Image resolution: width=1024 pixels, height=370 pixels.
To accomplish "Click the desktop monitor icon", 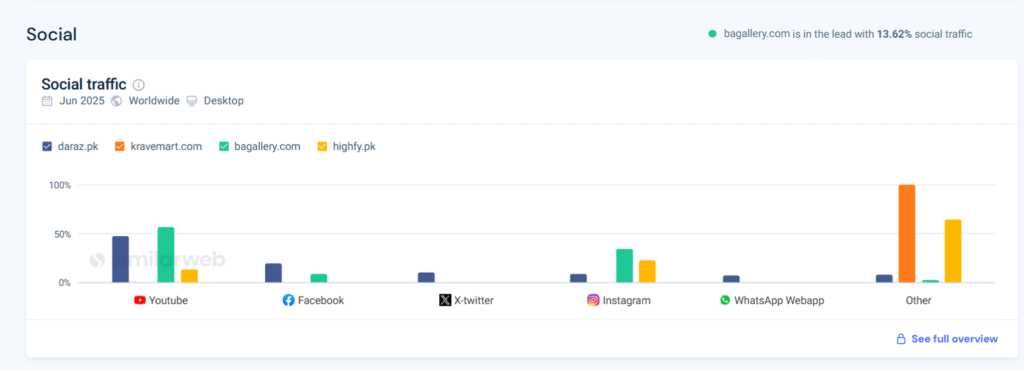I will pyautogui.click(x=192, y=101).
